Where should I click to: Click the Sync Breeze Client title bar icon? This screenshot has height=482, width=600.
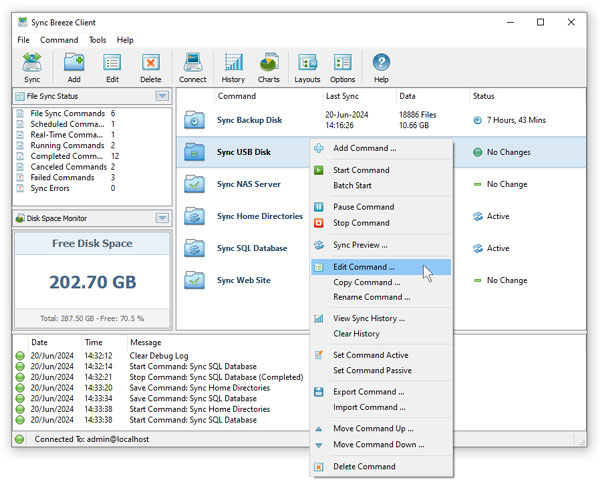point(23,22)
